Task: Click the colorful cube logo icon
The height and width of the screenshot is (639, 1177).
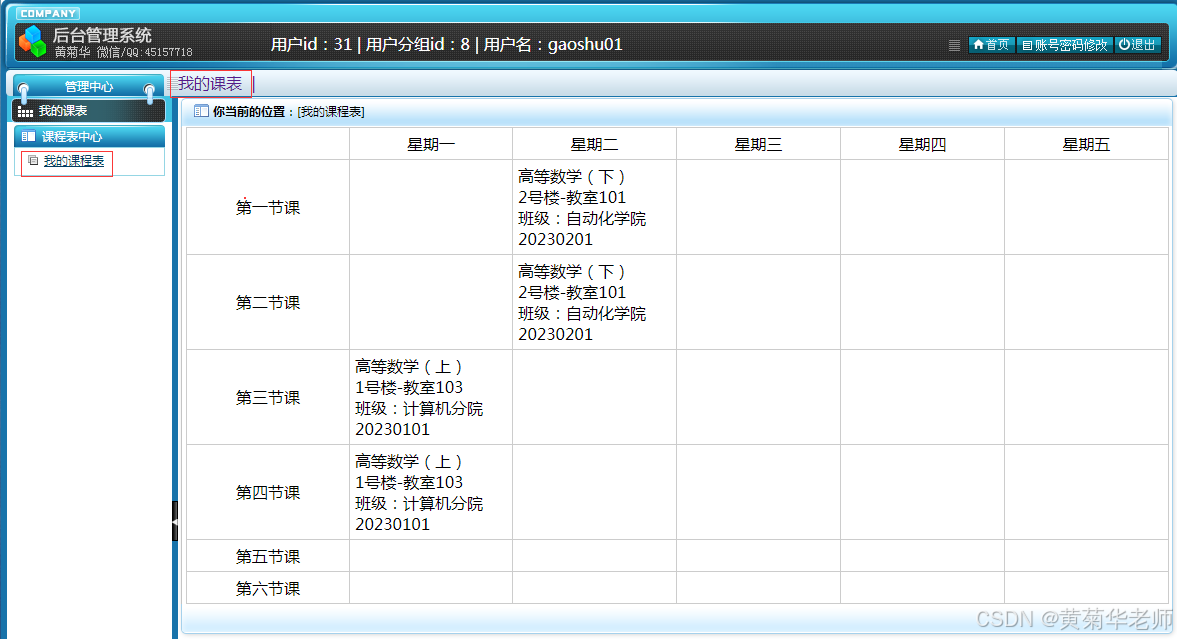Action: [32, 41]
